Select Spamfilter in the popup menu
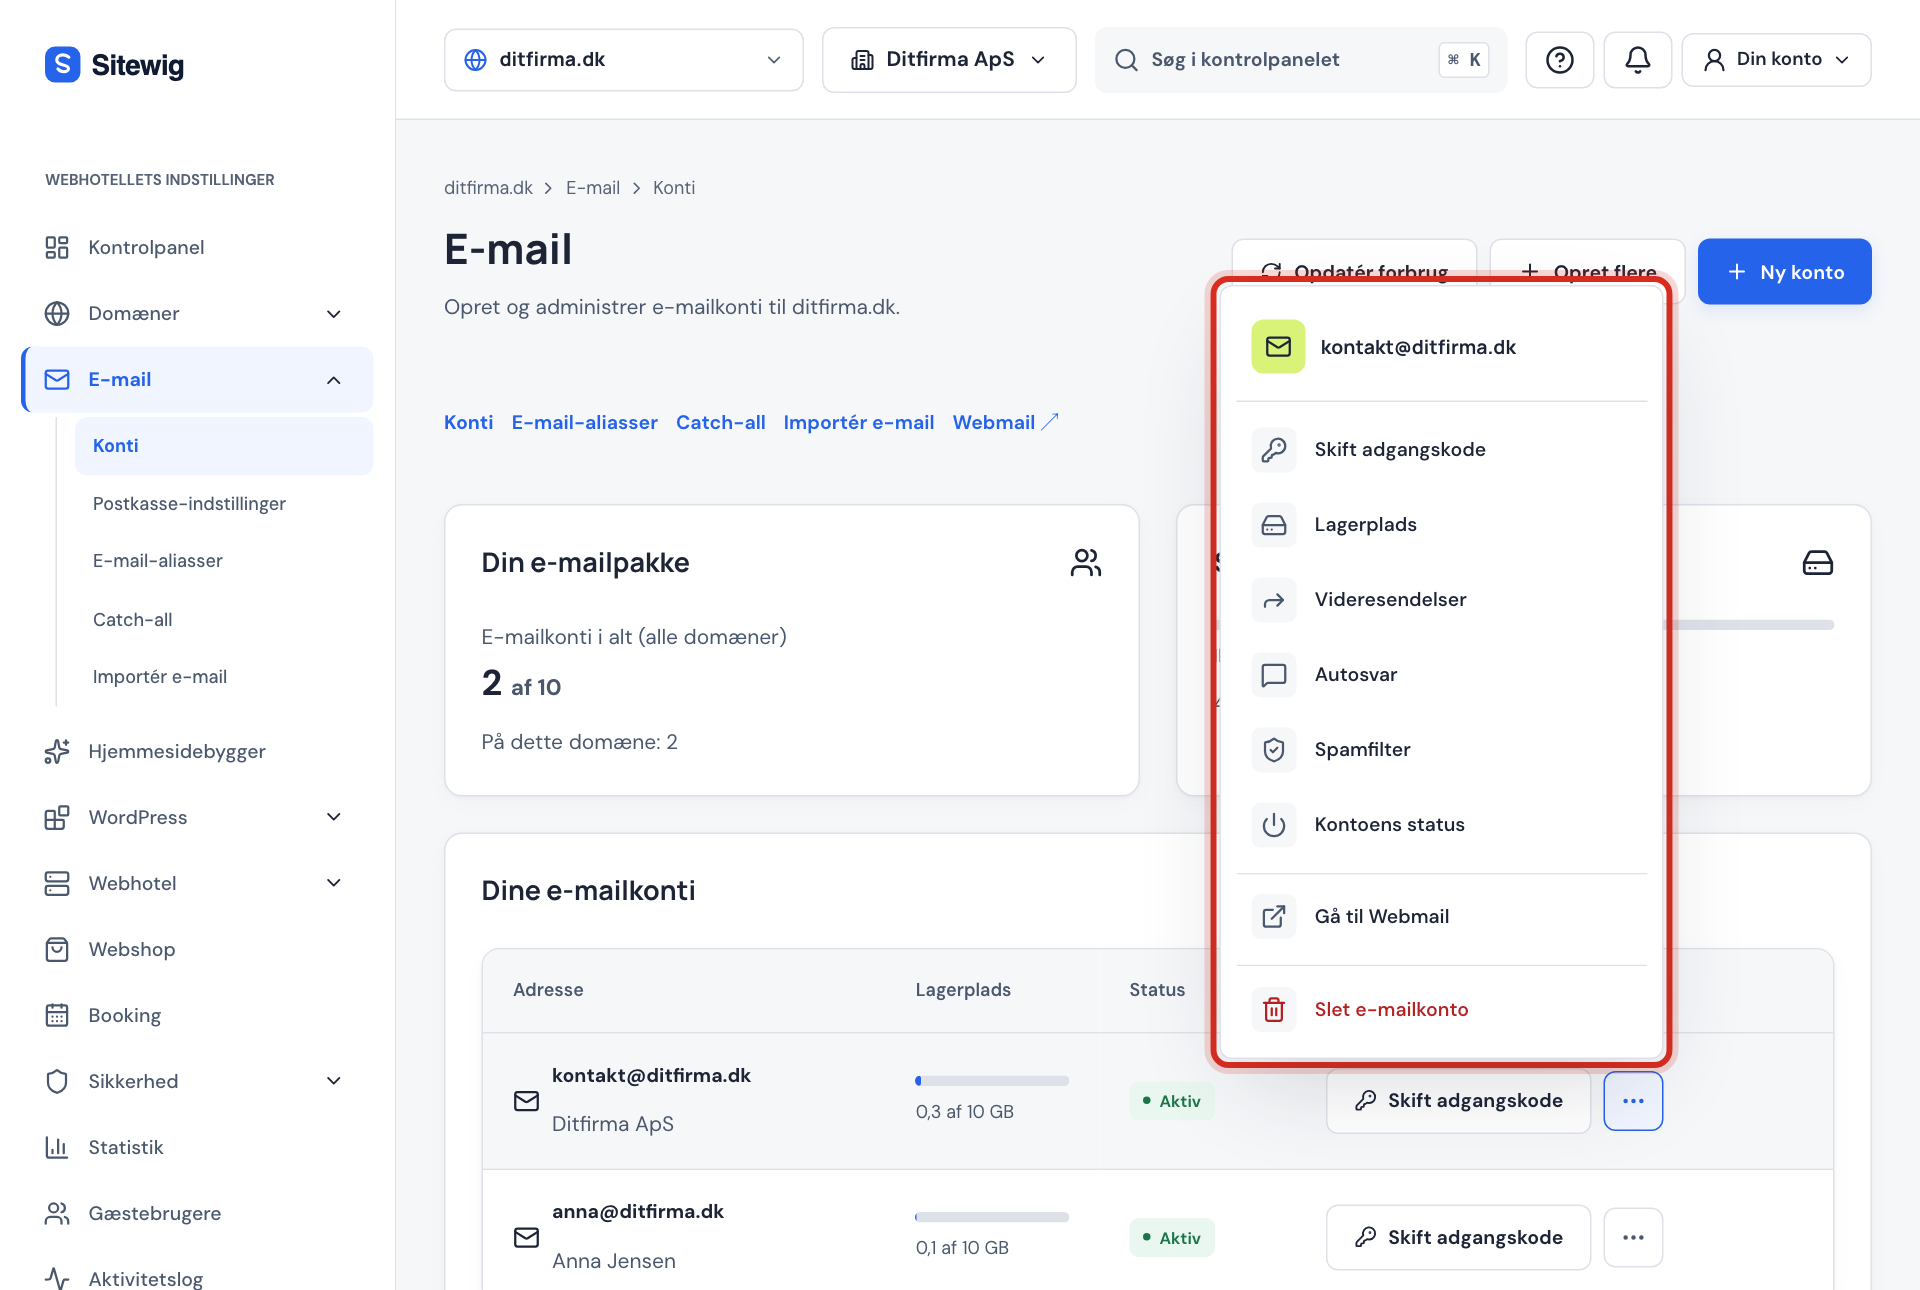Viewport: 1920px width, 1290px height. (x=1442, y=750)
